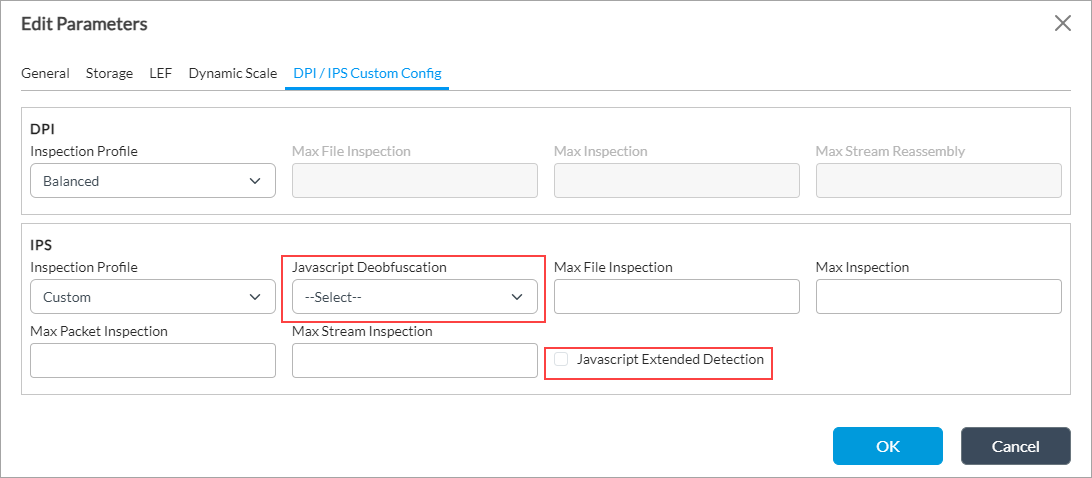
Task: Click DPI Max File Inspection field
Action: (414, 181)
